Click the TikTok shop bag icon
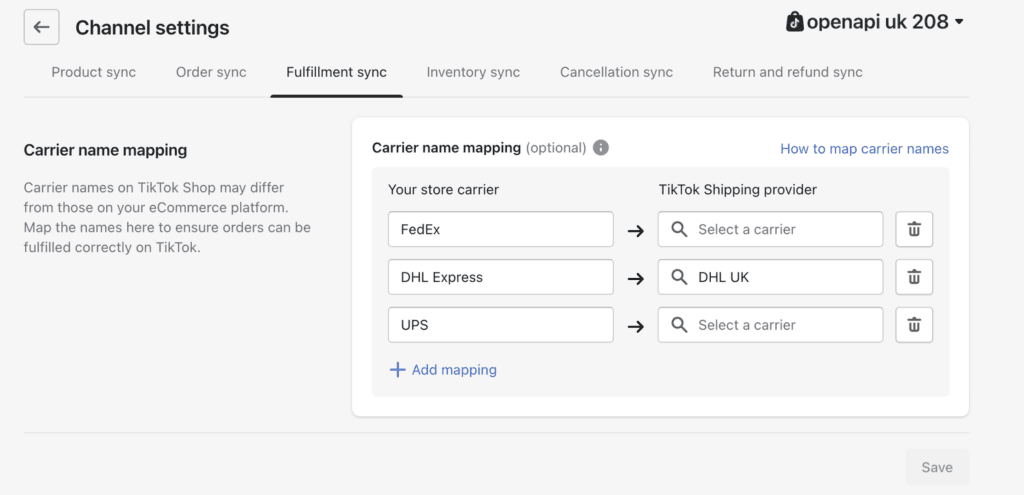 tap(794, 22)
